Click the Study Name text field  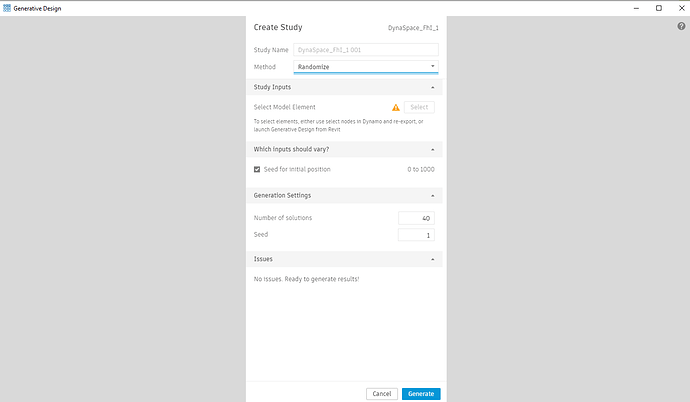(x=365, y=49)
